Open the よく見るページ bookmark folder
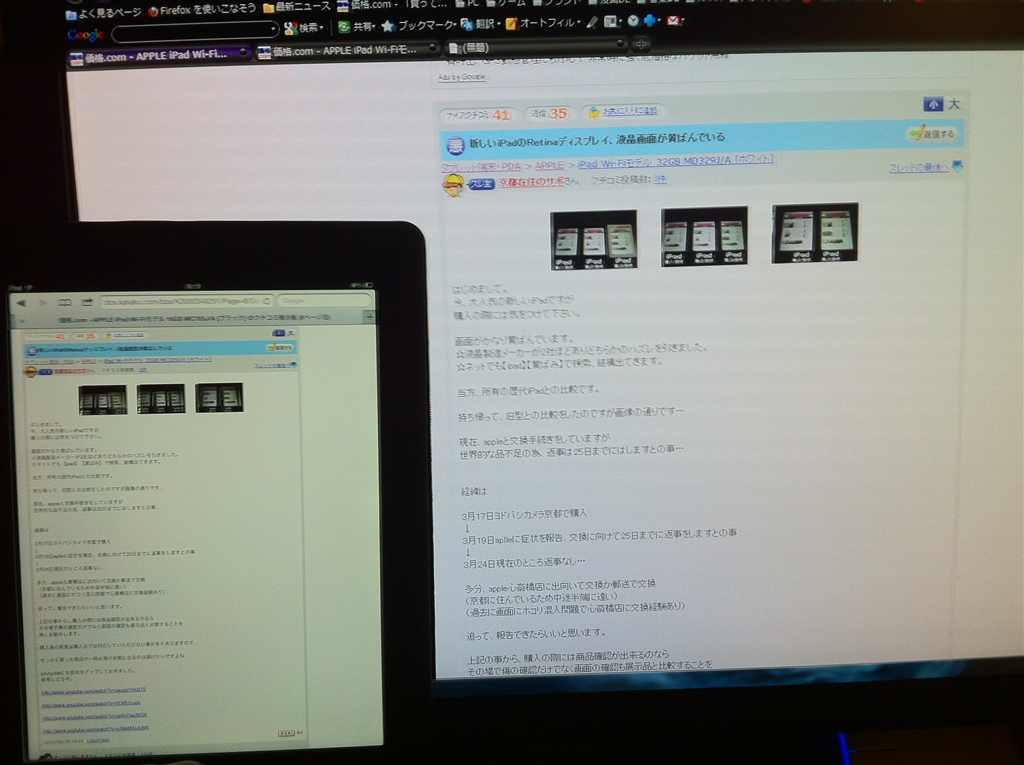1024x765 pixels. 103,12
